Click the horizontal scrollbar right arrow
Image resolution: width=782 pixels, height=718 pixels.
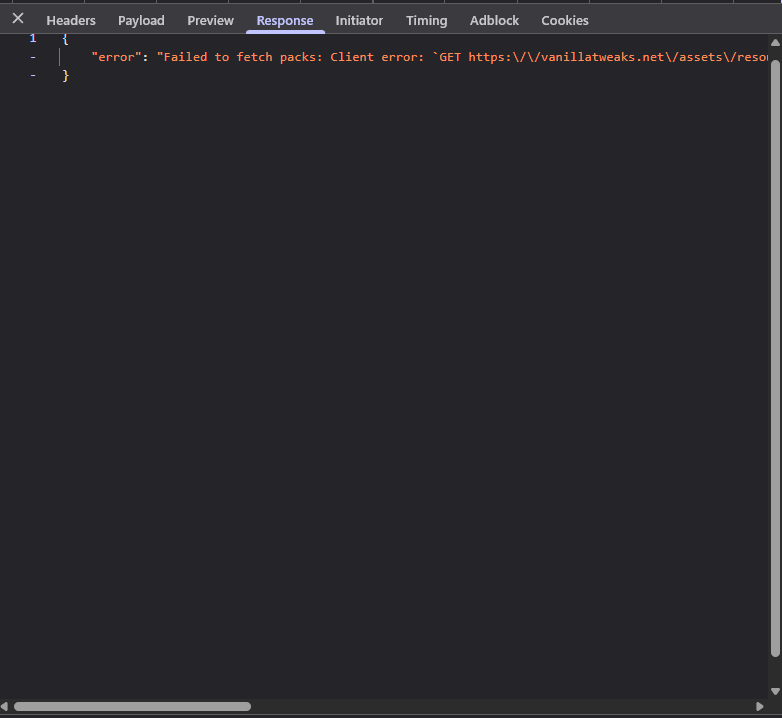tap(760, 707)
